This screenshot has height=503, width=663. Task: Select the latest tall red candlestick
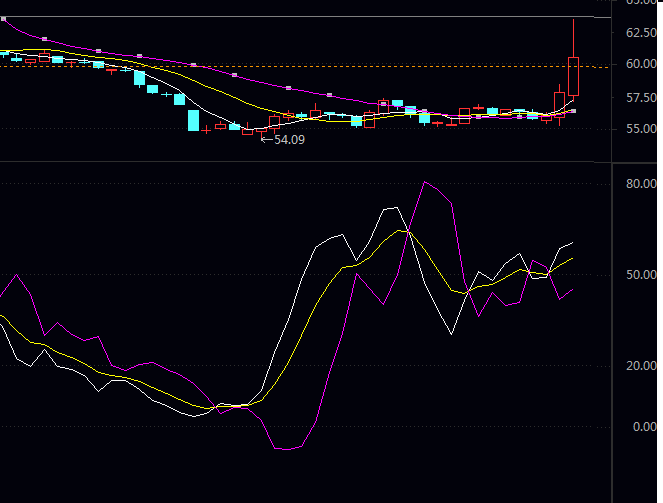[x=573, y=76]
